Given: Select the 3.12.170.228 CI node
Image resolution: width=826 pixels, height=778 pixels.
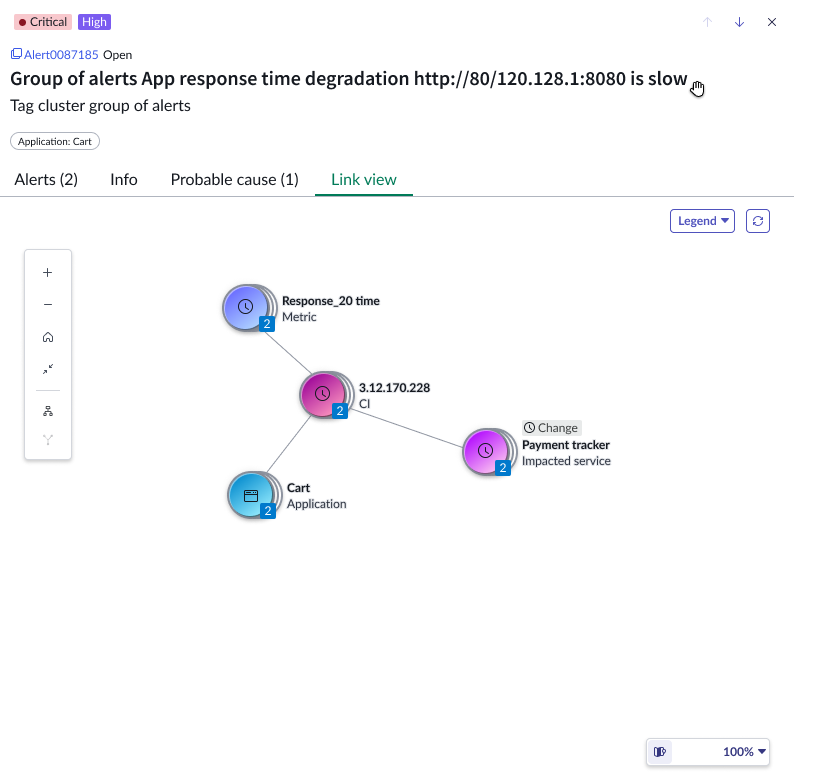Looking at the screenshot, I should pyautogui.click(x=323, y=394).
